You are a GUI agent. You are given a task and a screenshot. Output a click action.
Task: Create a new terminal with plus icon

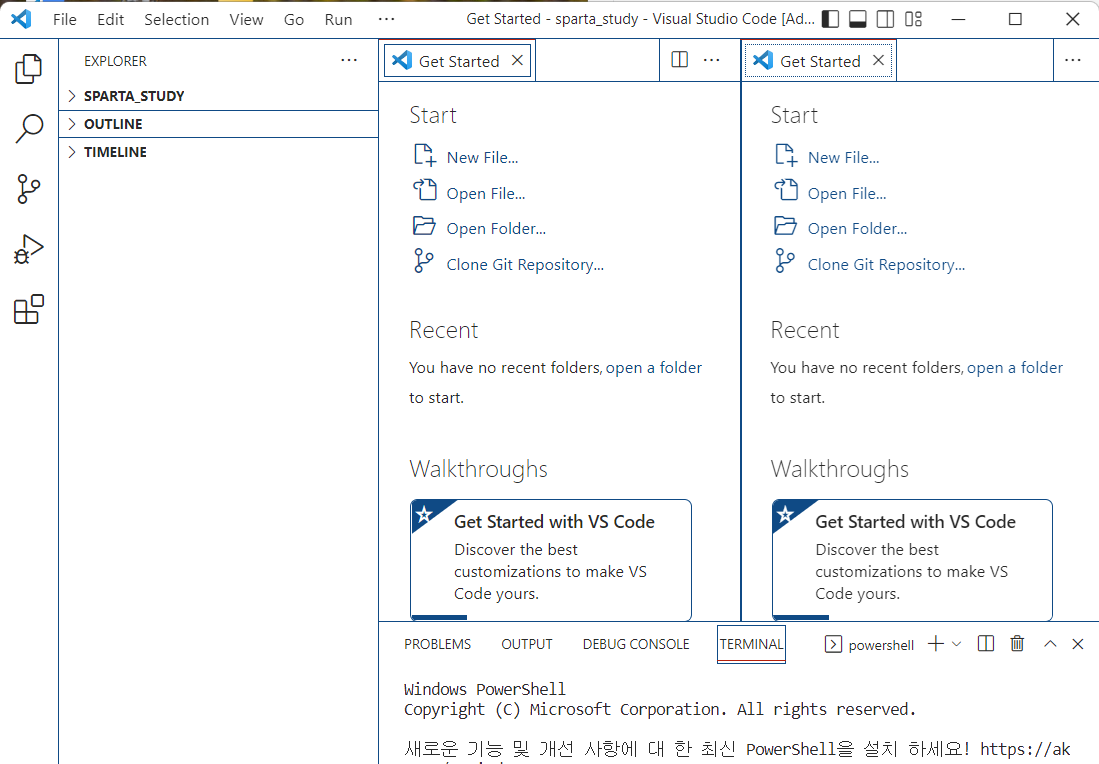coord(936,643)
